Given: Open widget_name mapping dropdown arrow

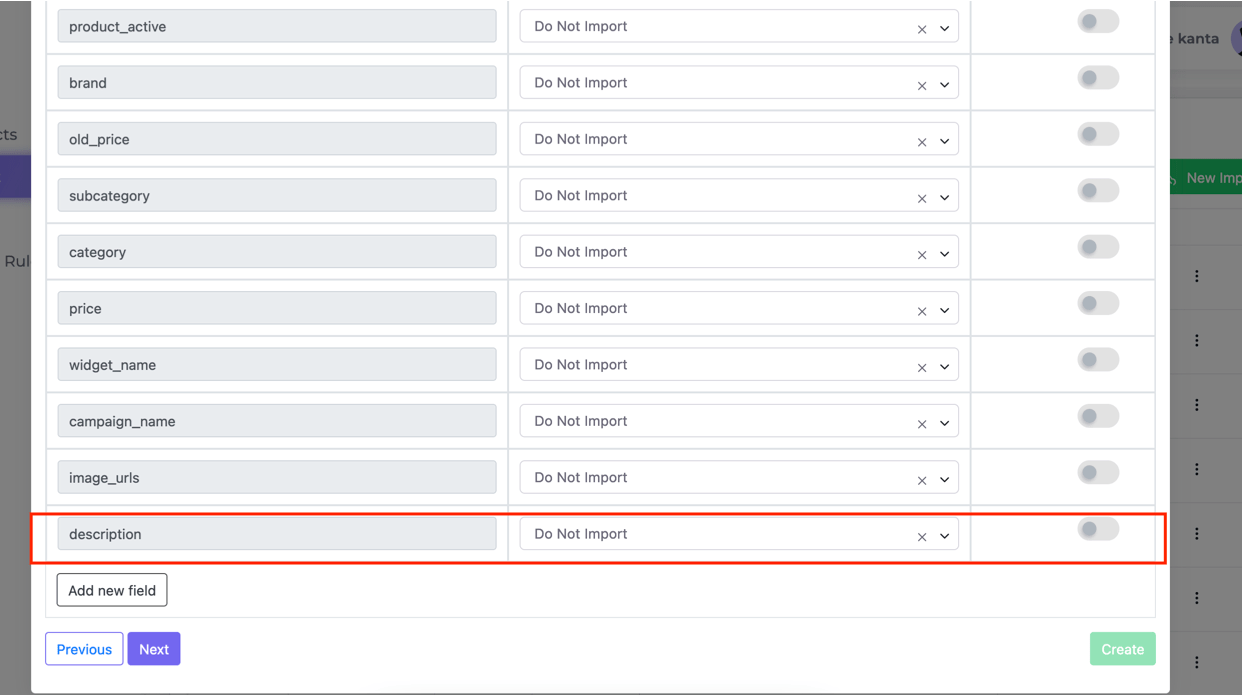Looking at the screenshot, I should [x=944, y=368].
